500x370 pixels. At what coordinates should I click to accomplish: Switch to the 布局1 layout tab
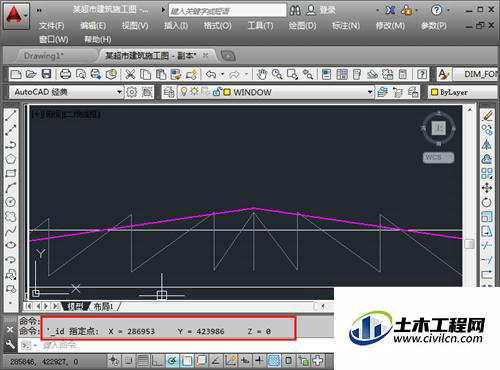[x=104, y=306]
